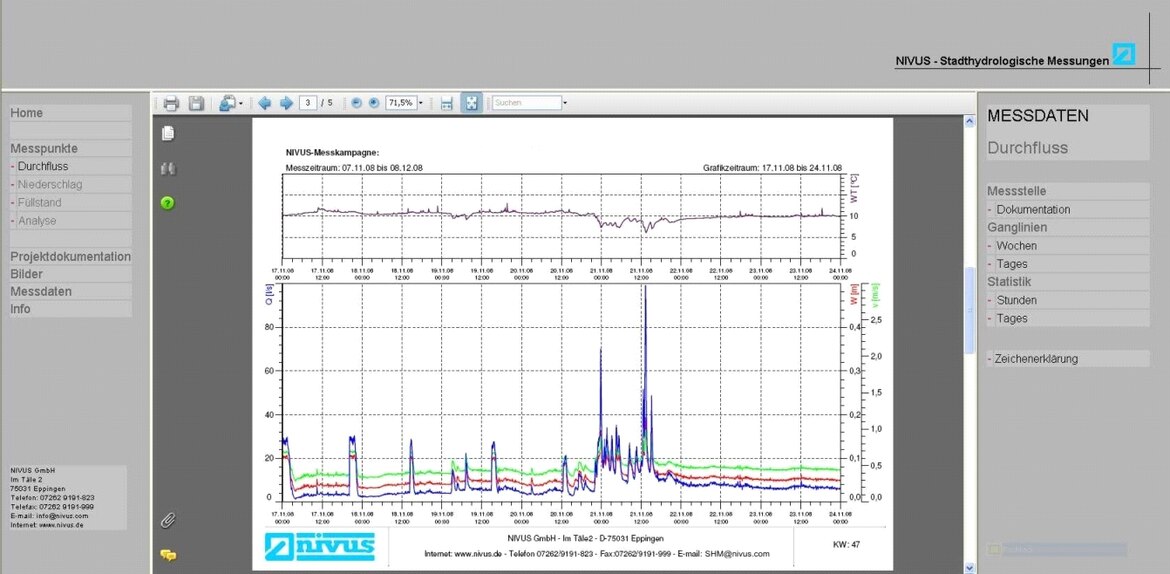
Task: Open Projektdokumentation in the left menu
Action: click(x=70, y=257)
